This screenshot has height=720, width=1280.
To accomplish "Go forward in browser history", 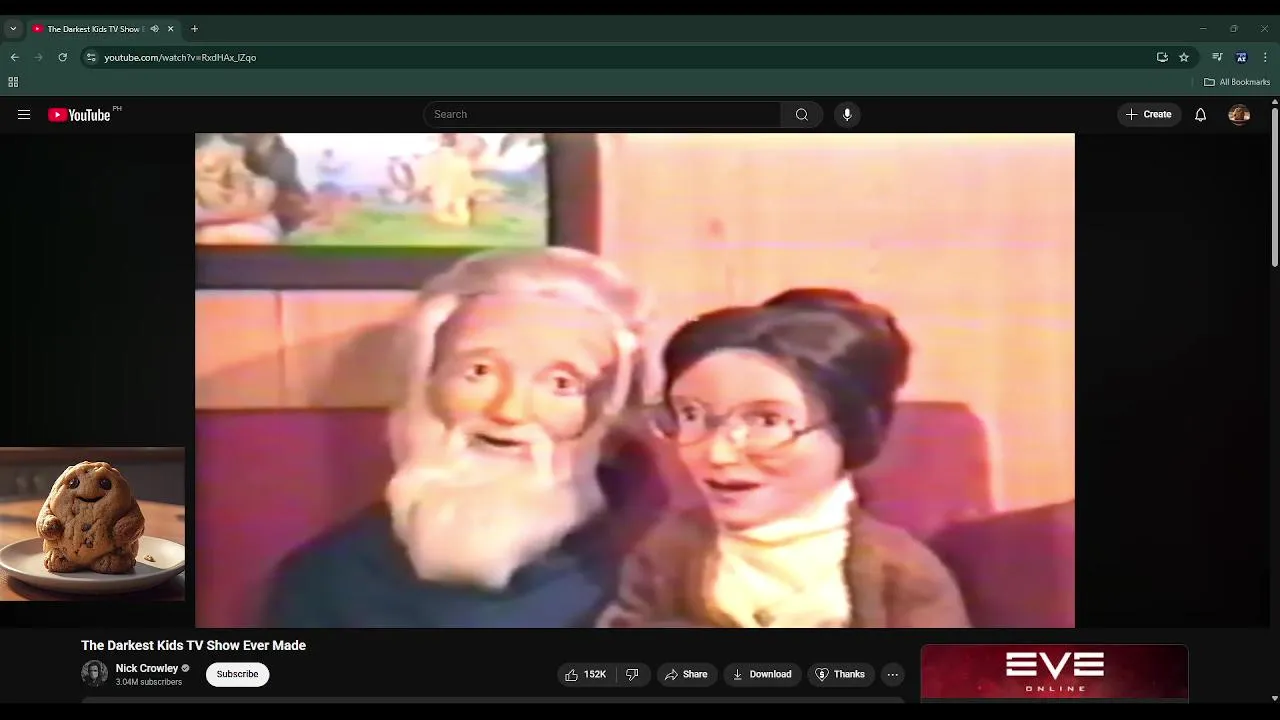I will pos(38,57).
